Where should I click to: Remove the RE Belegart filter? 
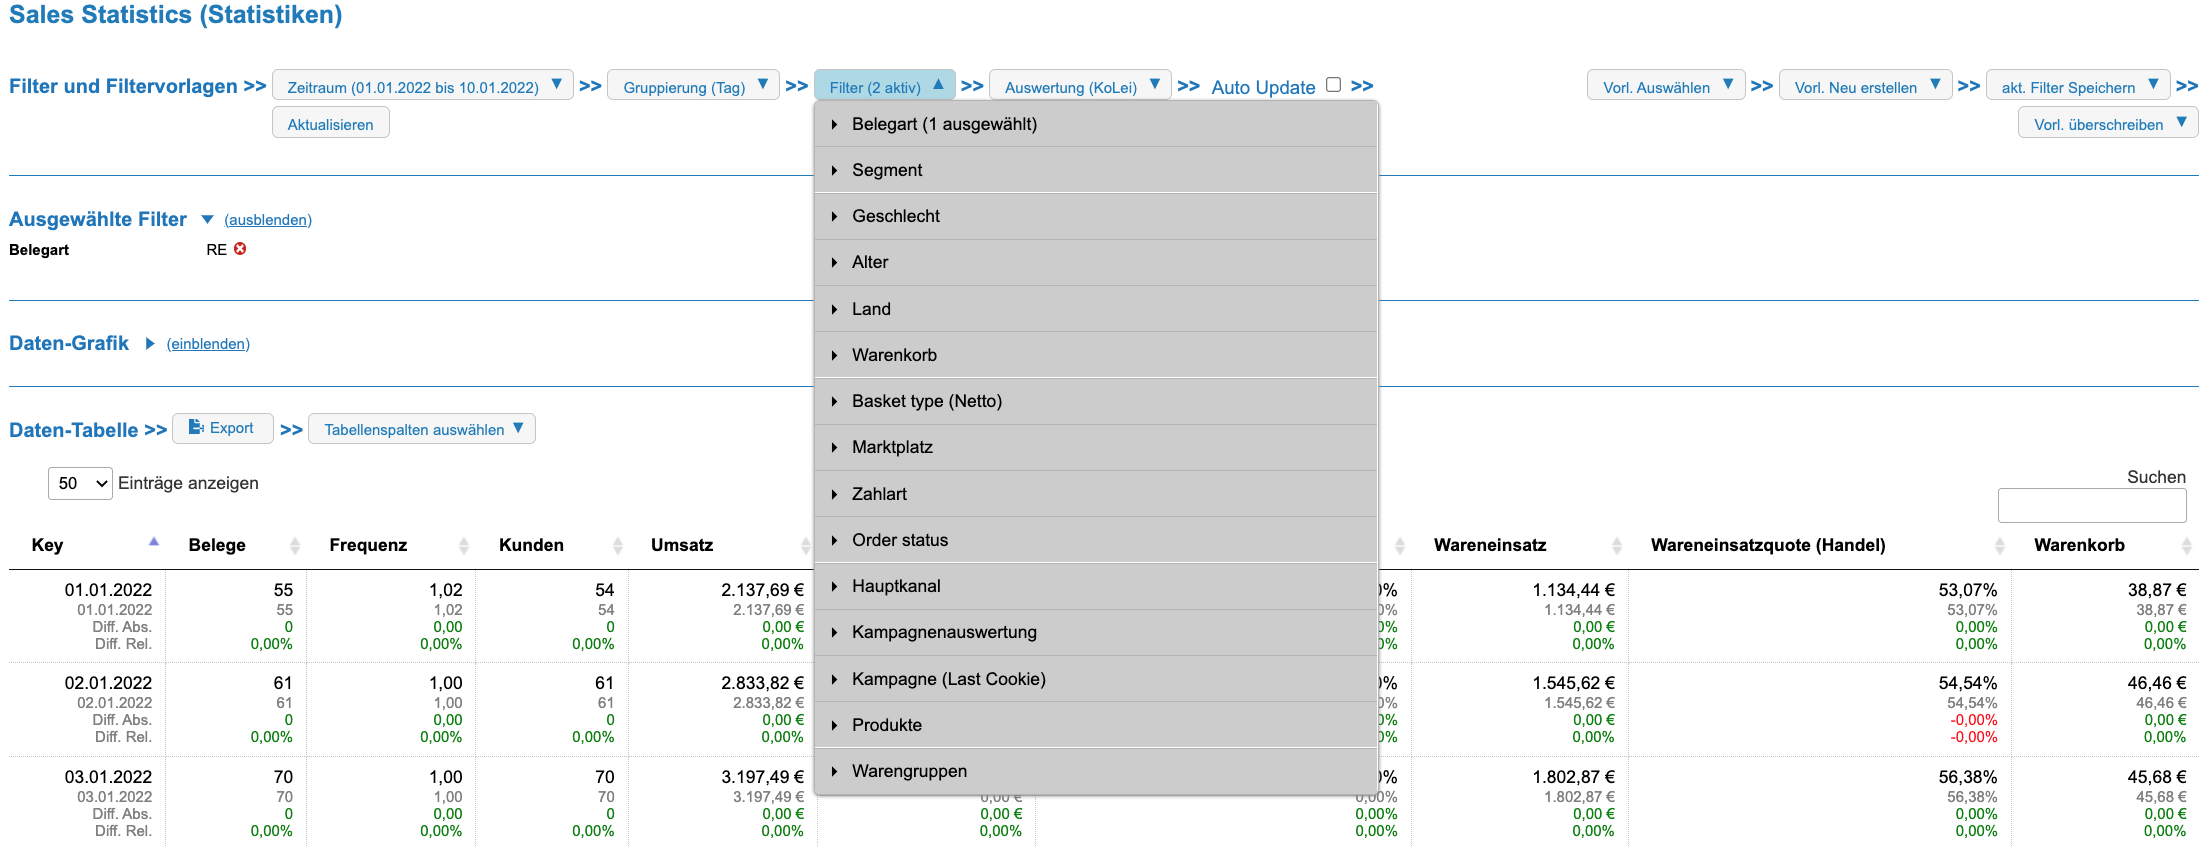240,249
